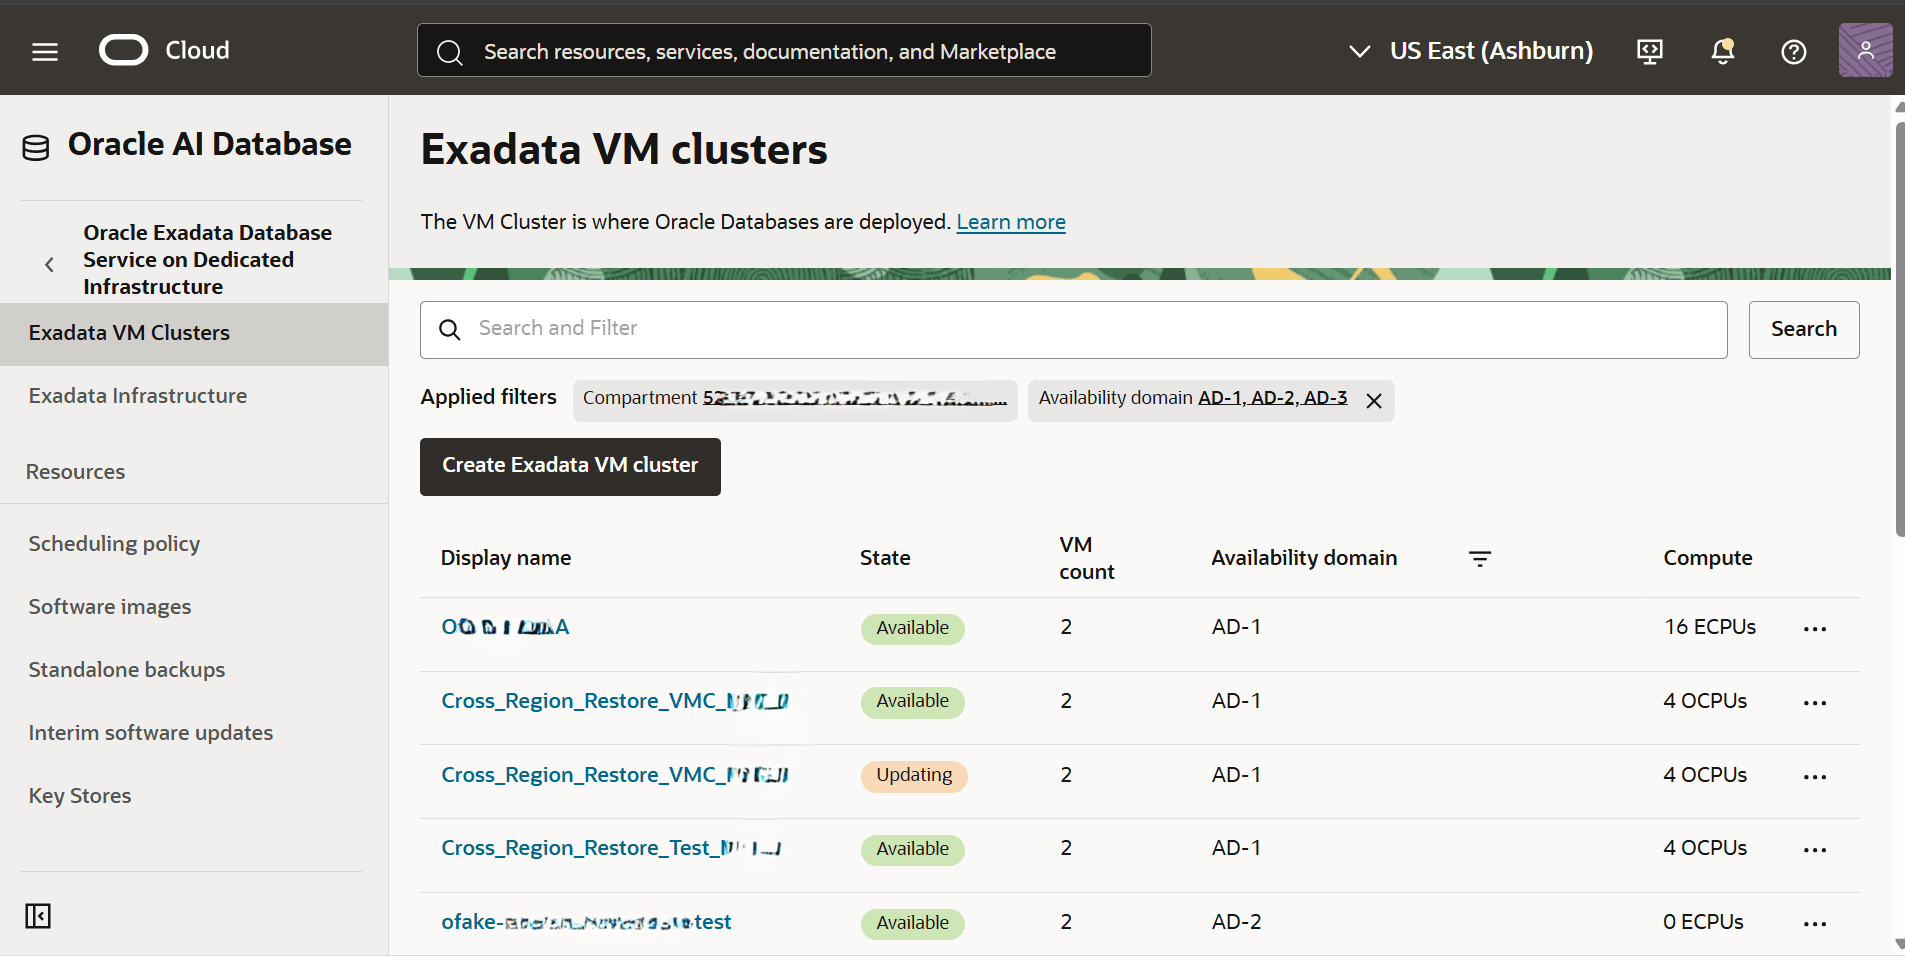Open the navigation hamburger menu
The height and width of the screenshot is (956, 1905).
44,50
